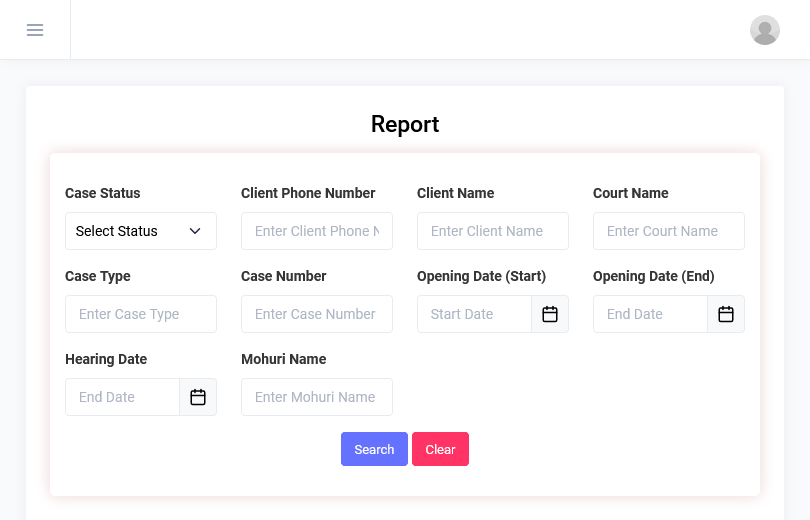Focus the Client Phone Number field
Screen dimensions: 810x520
click(x=317, y=231)
